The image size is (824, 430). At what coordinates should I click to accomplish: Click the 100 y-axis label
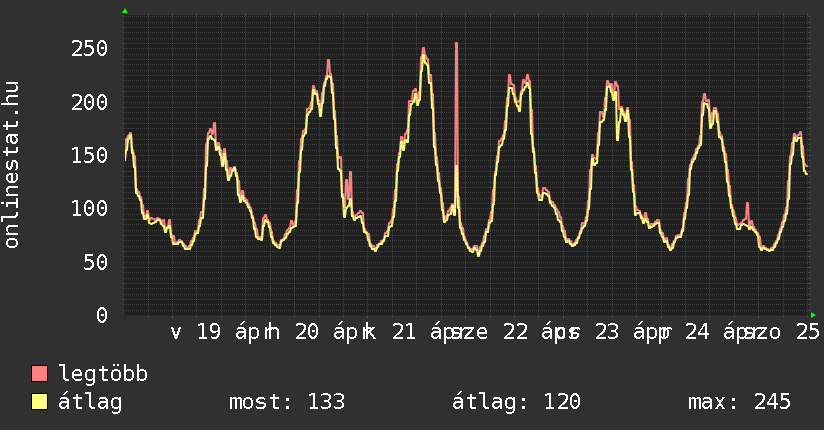[x=89, y=208]
